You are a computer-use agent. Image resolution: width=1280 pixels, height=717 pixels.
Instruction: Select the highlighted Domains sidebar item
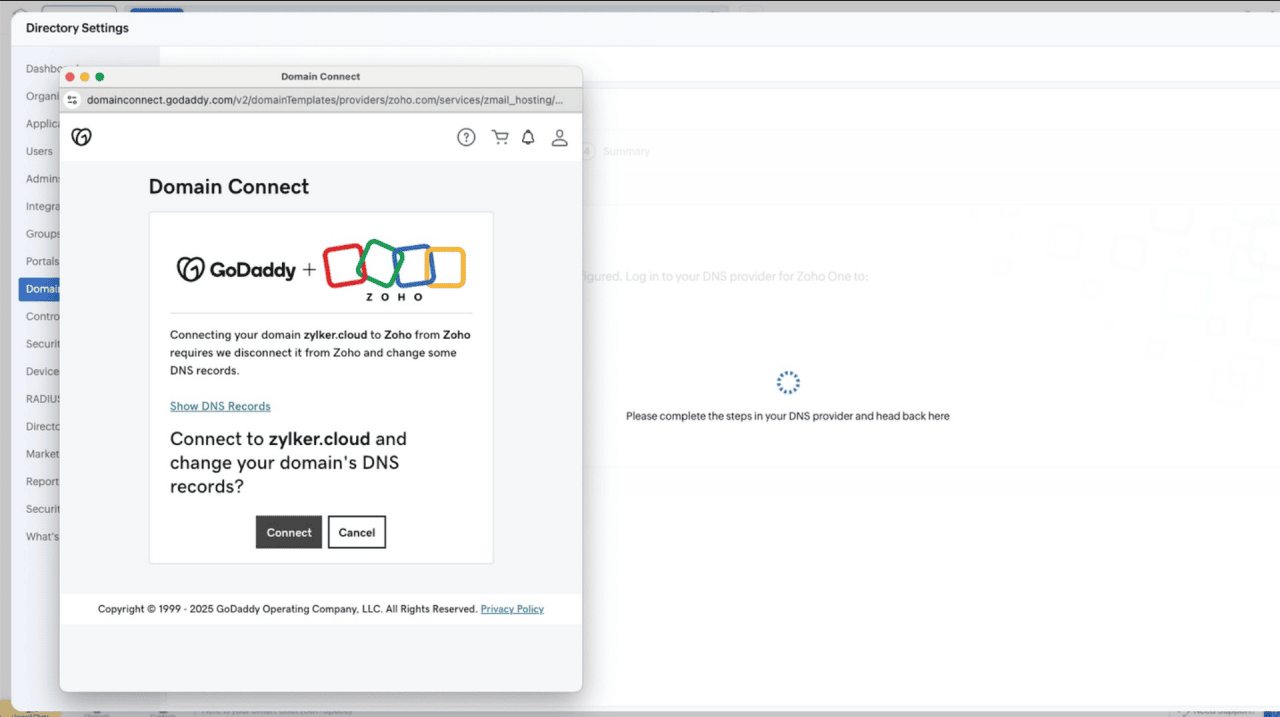coord(40,289)
